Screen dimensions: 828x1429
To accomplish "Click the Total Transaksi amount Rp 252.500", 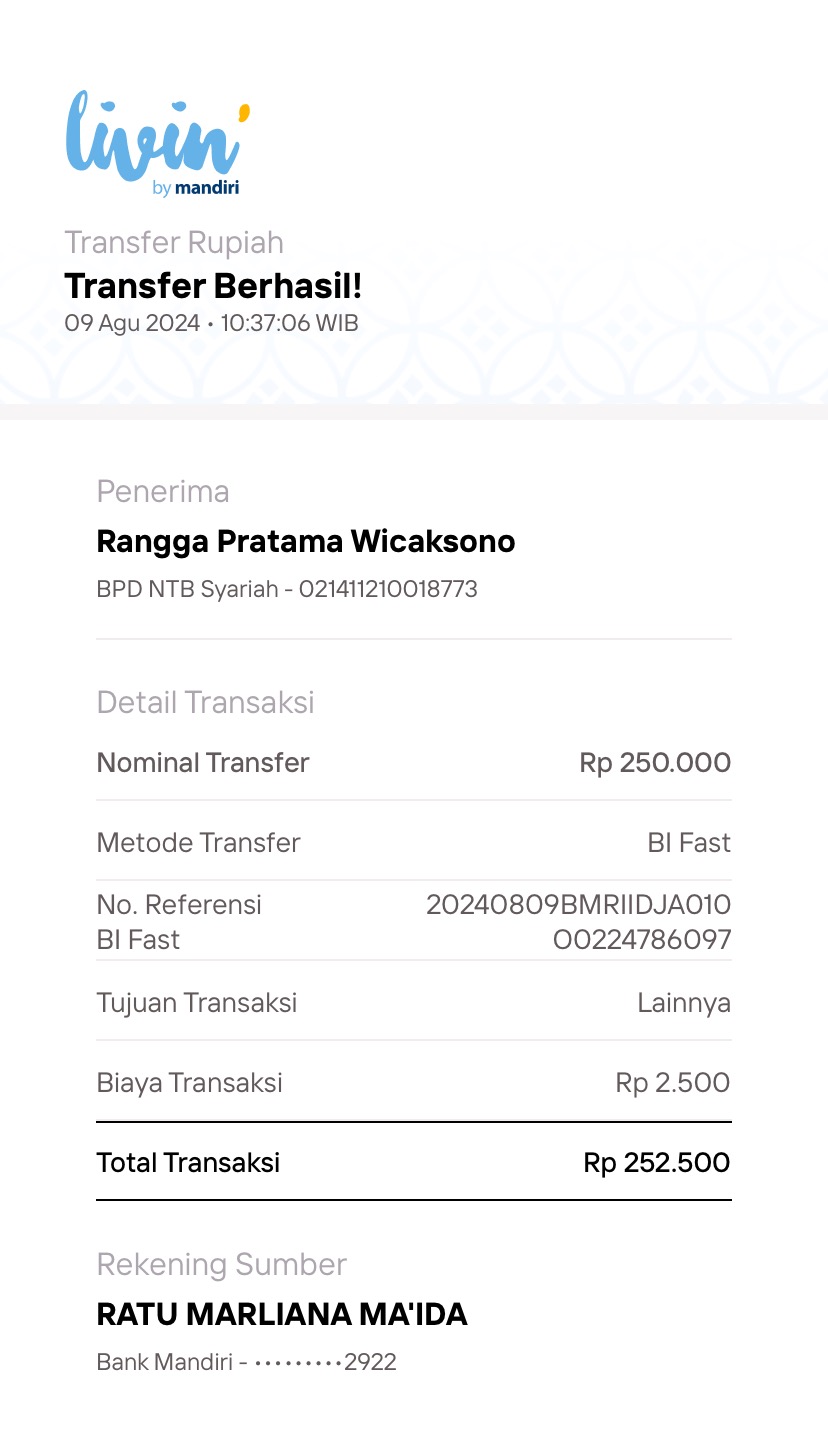I will click(x=656, y=1162).
